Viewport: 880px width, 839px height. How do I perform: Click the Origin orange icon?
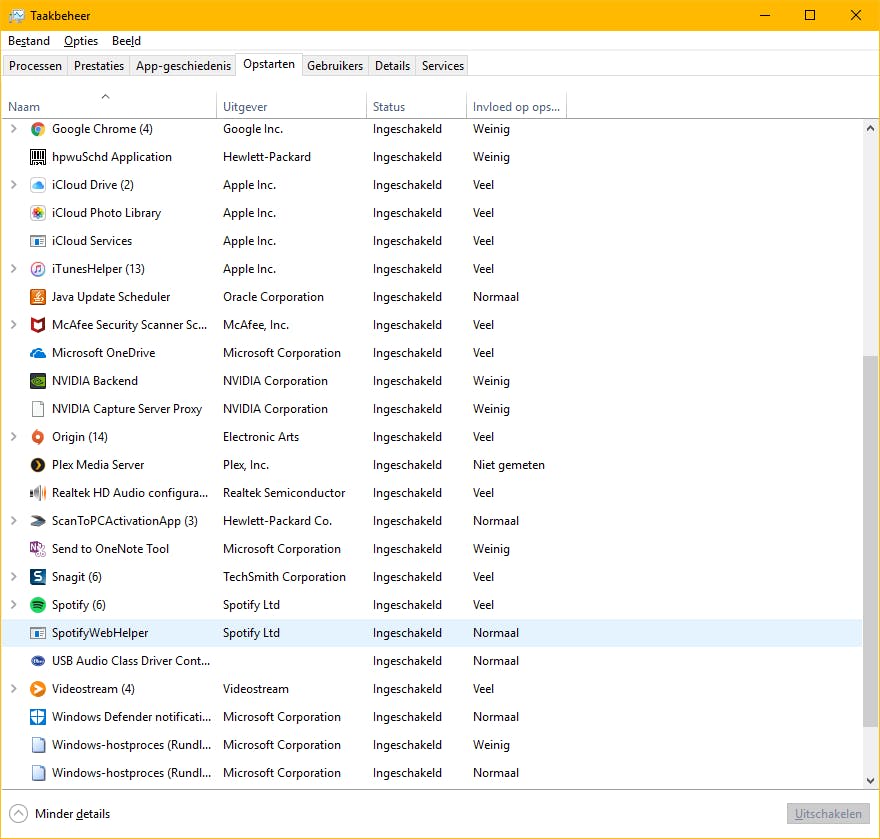point(38,437)
